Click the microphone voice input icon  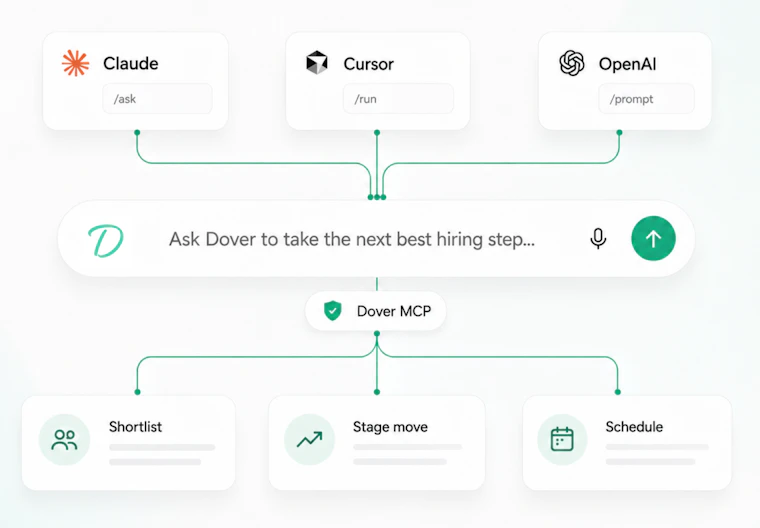coord(598,239)
